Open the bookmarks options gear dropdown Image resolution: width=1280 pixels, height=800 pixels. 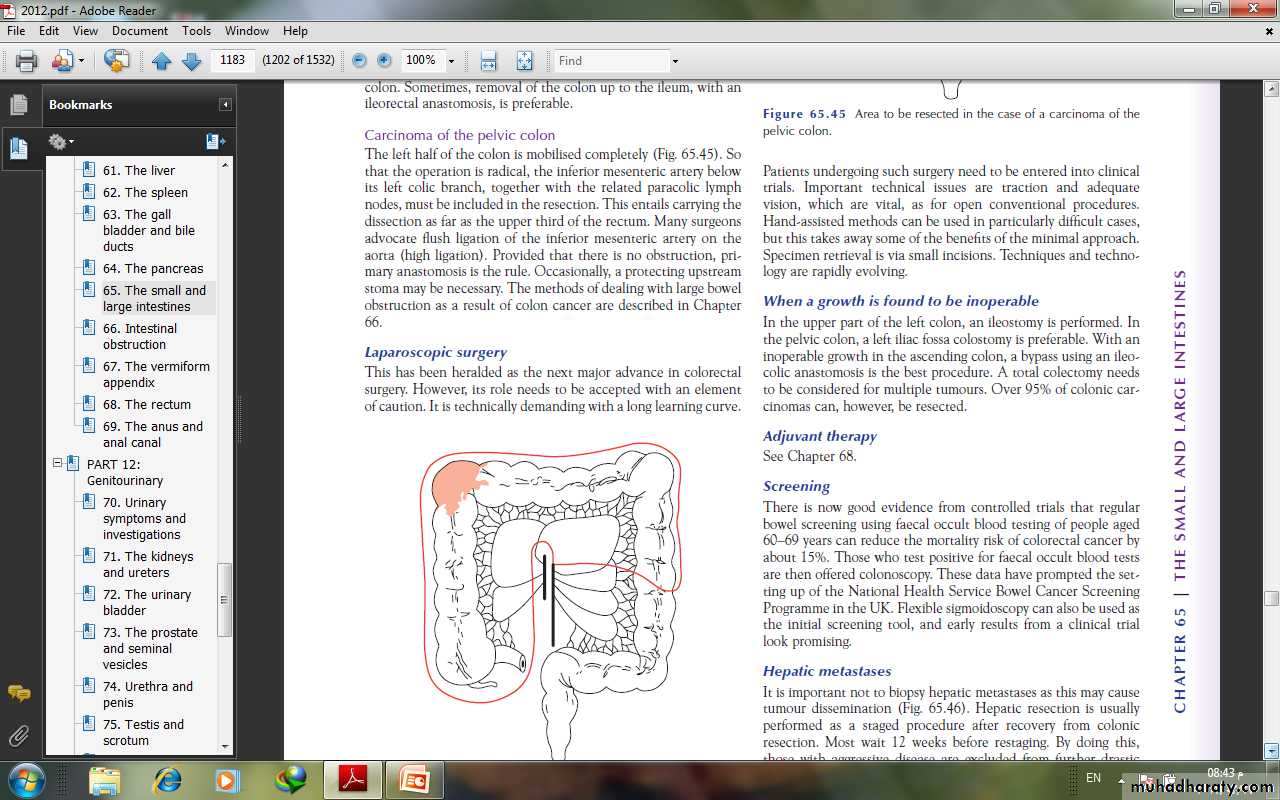(61, 142)
